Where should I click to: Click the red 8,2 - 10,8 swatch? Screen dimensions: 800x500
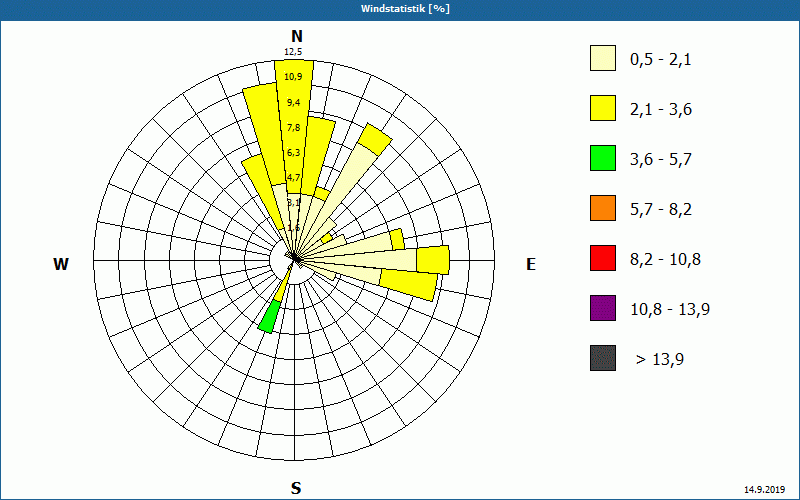coord(603,258)
